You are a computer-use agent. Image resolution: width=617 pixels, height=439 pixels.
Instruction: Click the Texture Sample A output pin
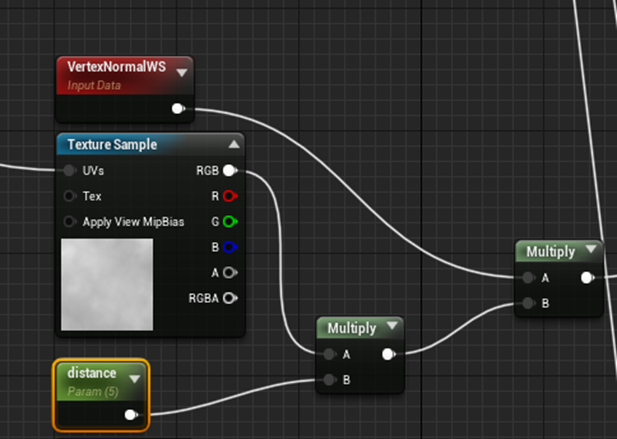(x=230, y=273)
